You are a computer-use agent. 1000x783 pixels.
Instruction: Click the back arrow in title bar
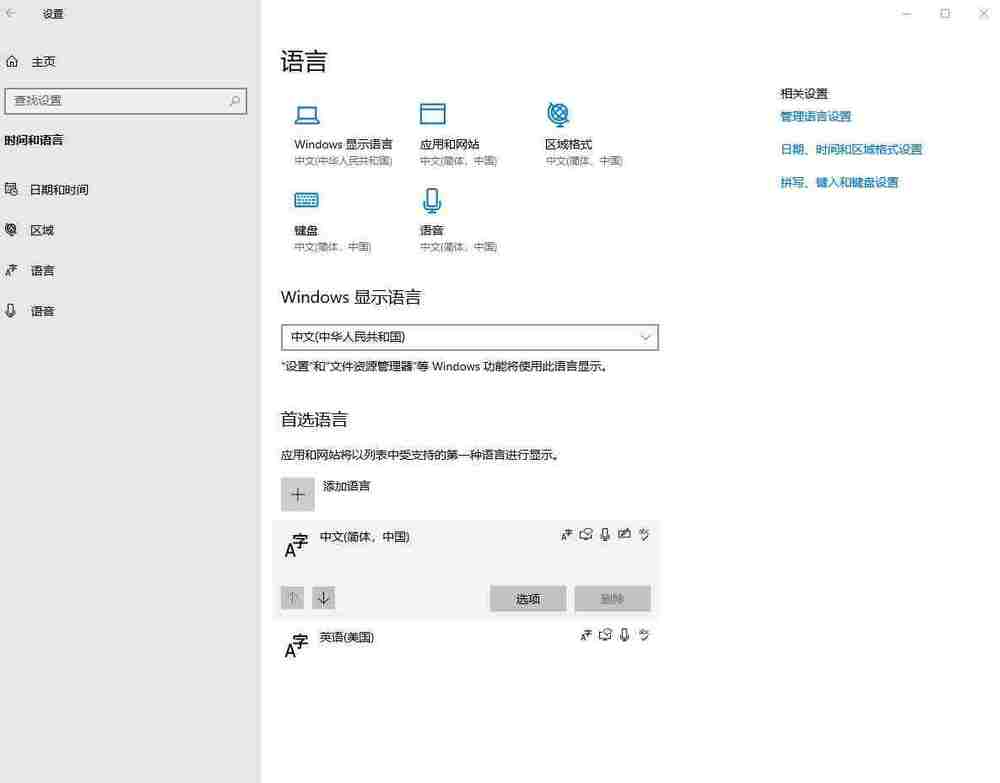tap(12, 14)
